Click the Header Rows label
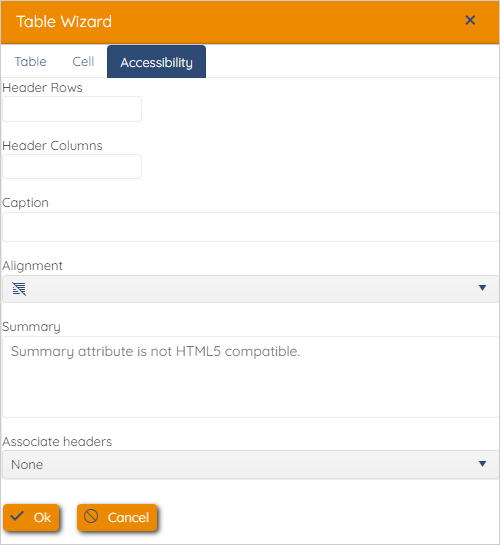Image resolution: width=500 pixels, height=545 pixels. [42, 88]
